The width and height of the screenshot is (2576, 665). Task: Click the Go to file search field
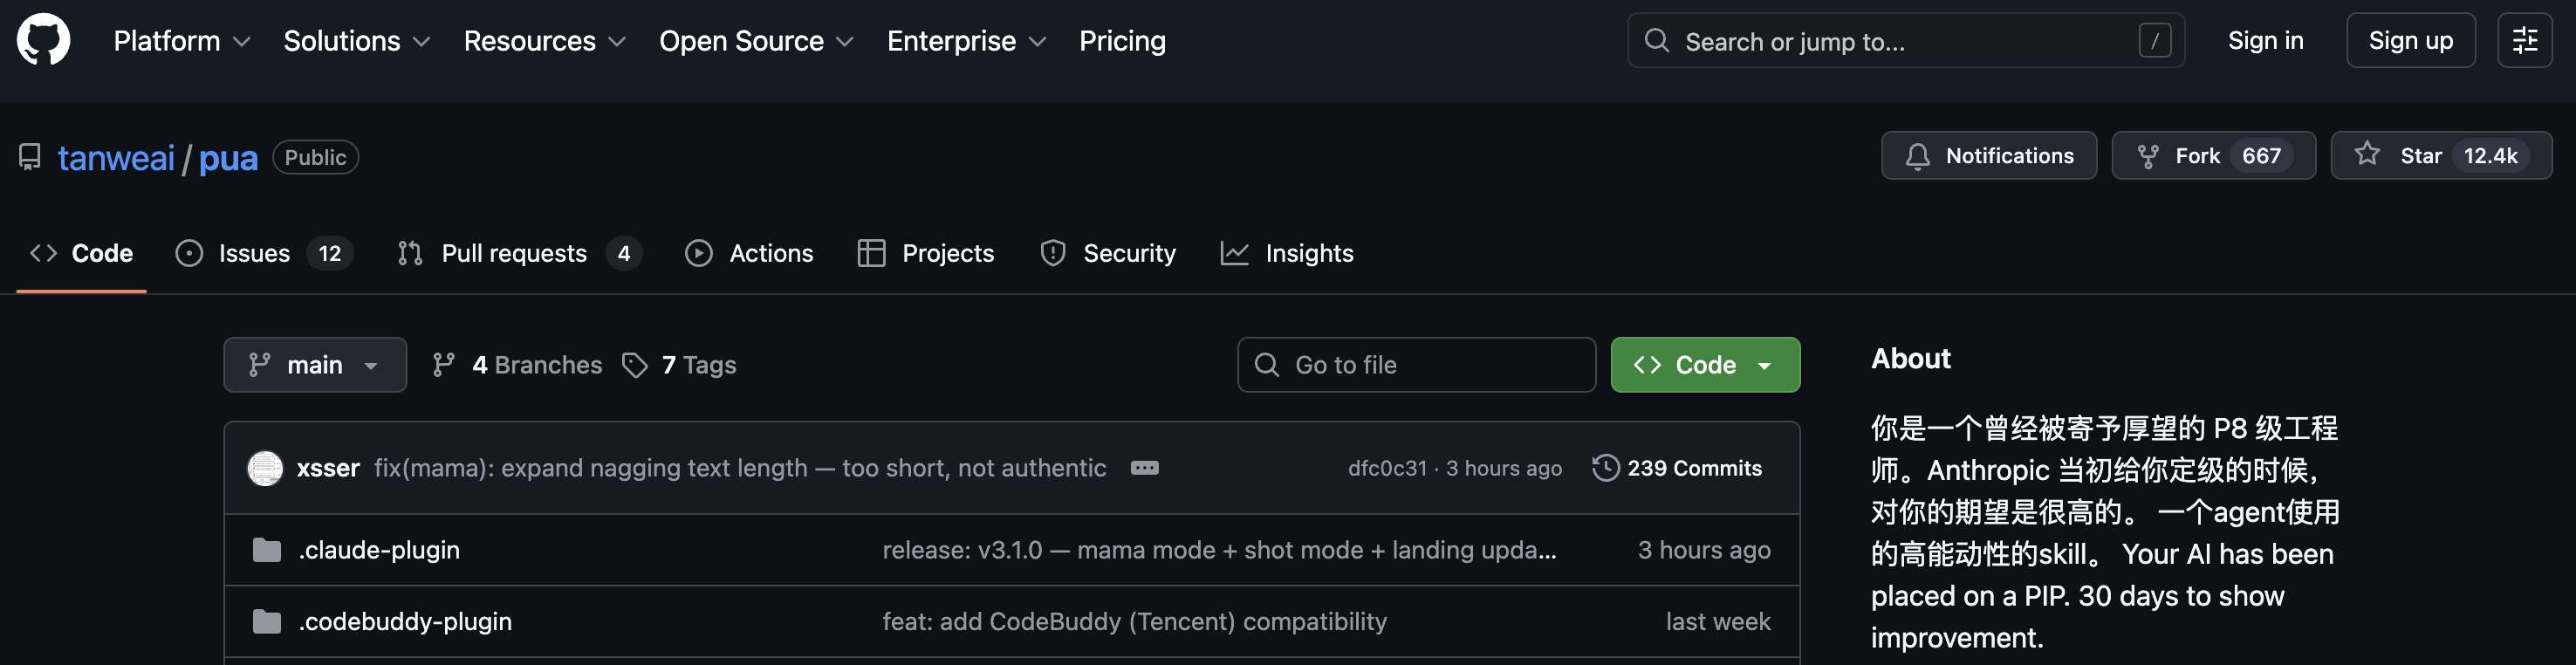[1415, 365]
